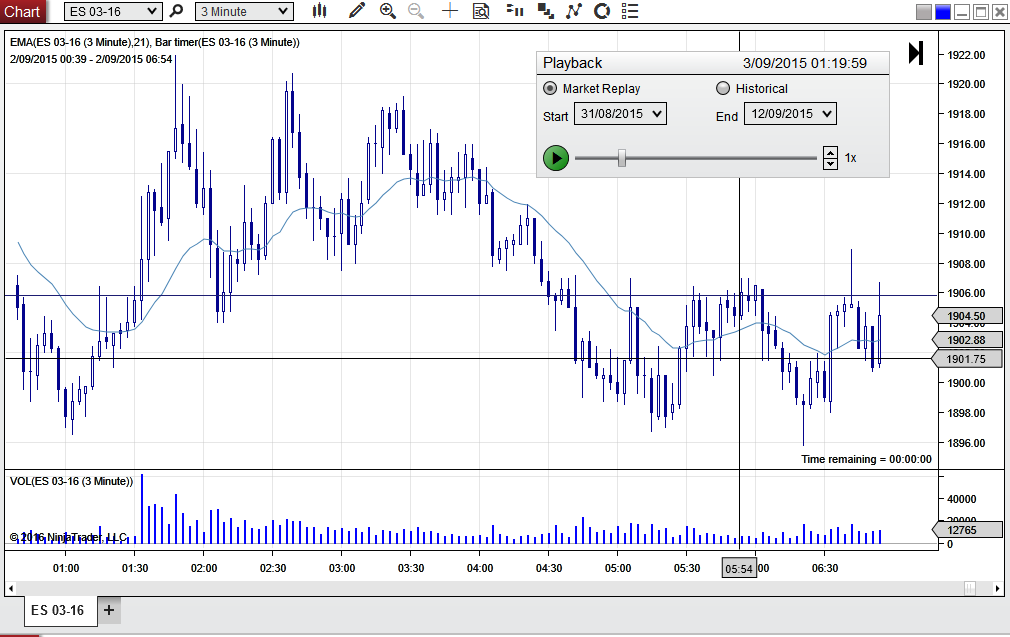Click the ES 03-16 chart tab
This screenshot has width=1010, height=637.
tap(61, 610)
